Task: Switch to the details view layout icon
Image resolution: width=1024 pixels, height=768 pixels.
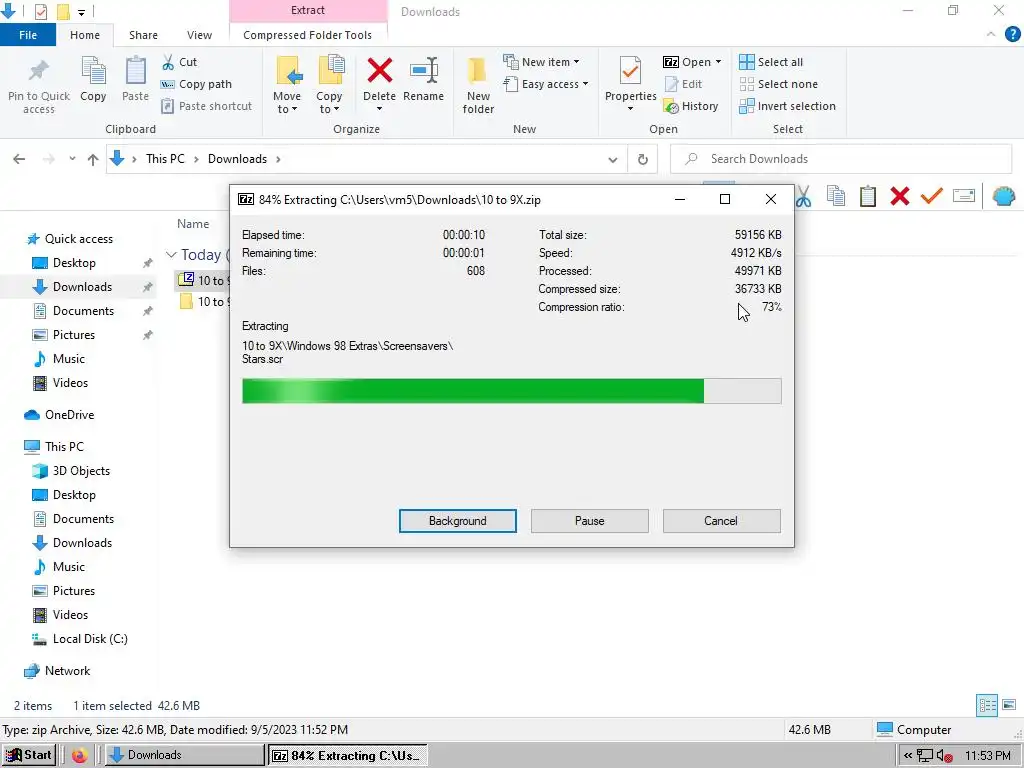Action: 987,705
